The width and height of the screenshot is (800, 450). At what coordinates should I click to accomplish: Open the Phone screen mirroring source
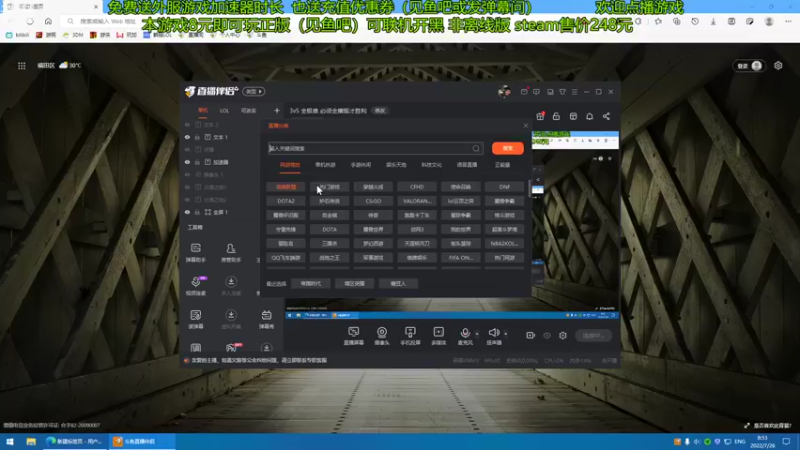[410, 332]
